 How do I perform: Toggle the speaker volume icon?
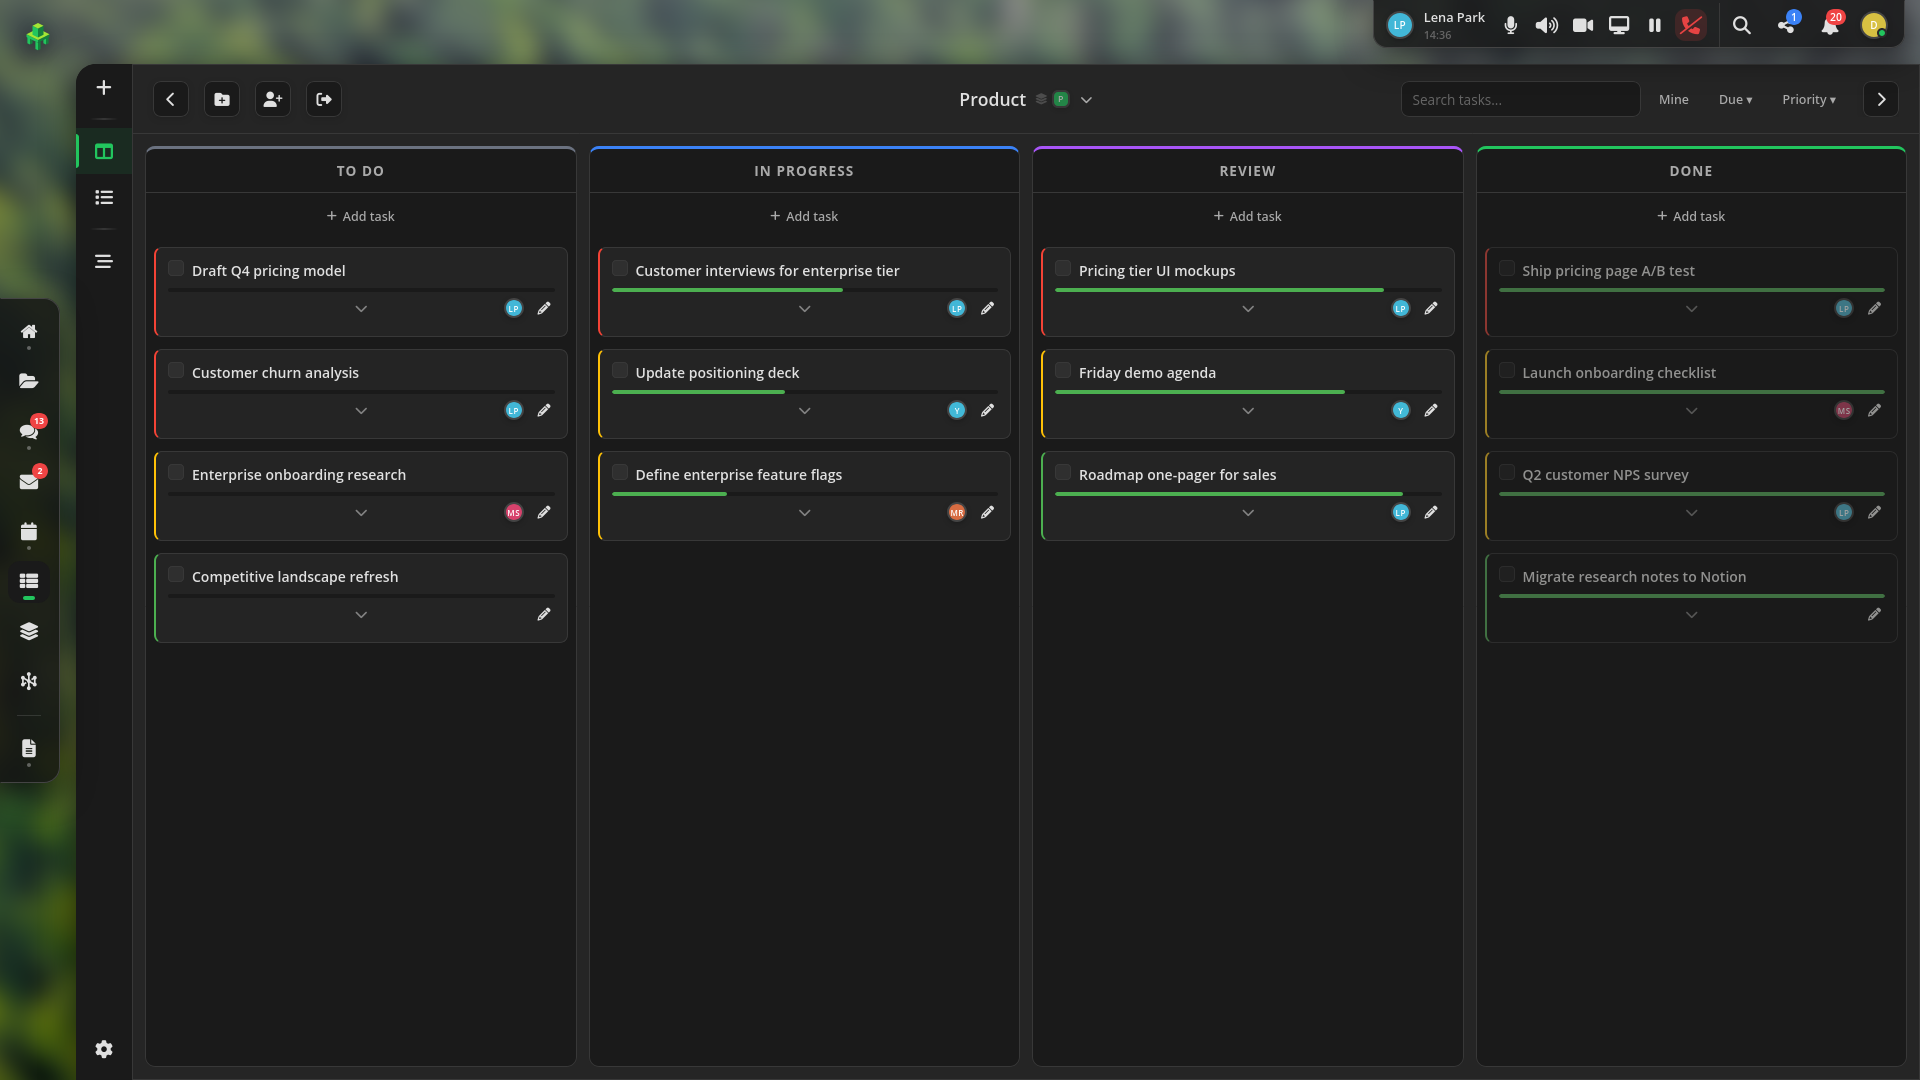(x=1547, y=25)
